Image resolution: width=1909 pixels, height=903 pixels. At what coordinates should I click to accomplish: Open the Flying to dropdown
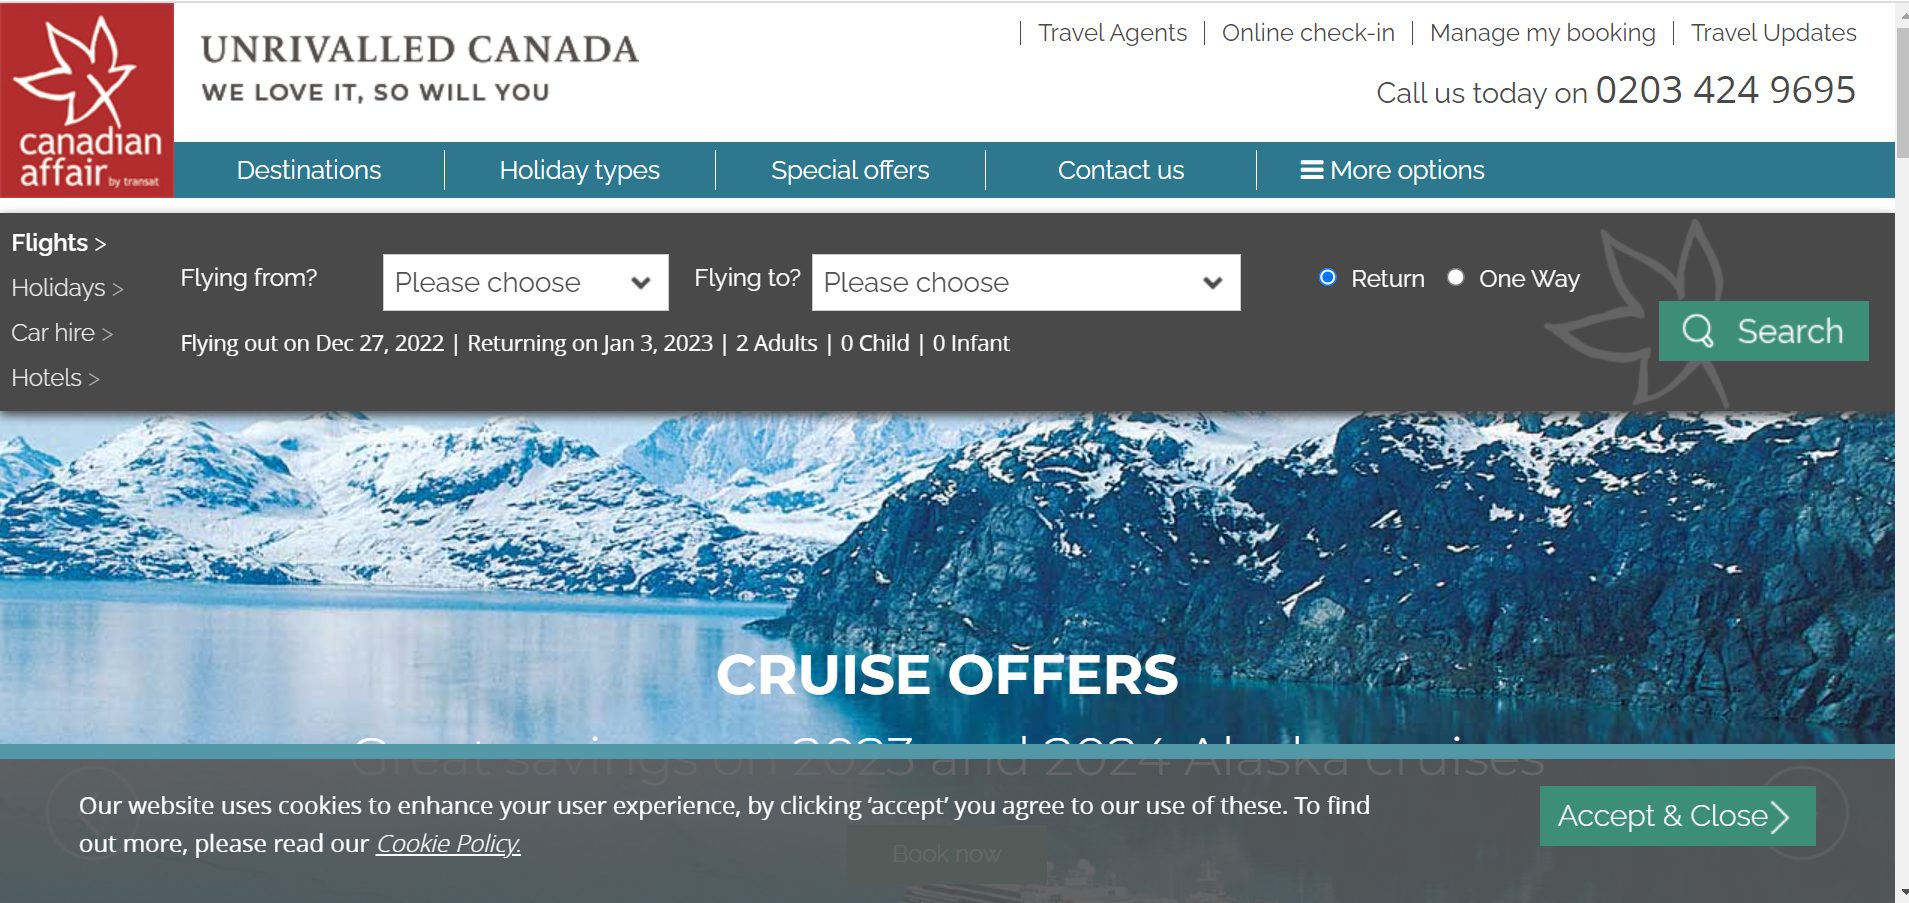click(x=1025, y=282)
